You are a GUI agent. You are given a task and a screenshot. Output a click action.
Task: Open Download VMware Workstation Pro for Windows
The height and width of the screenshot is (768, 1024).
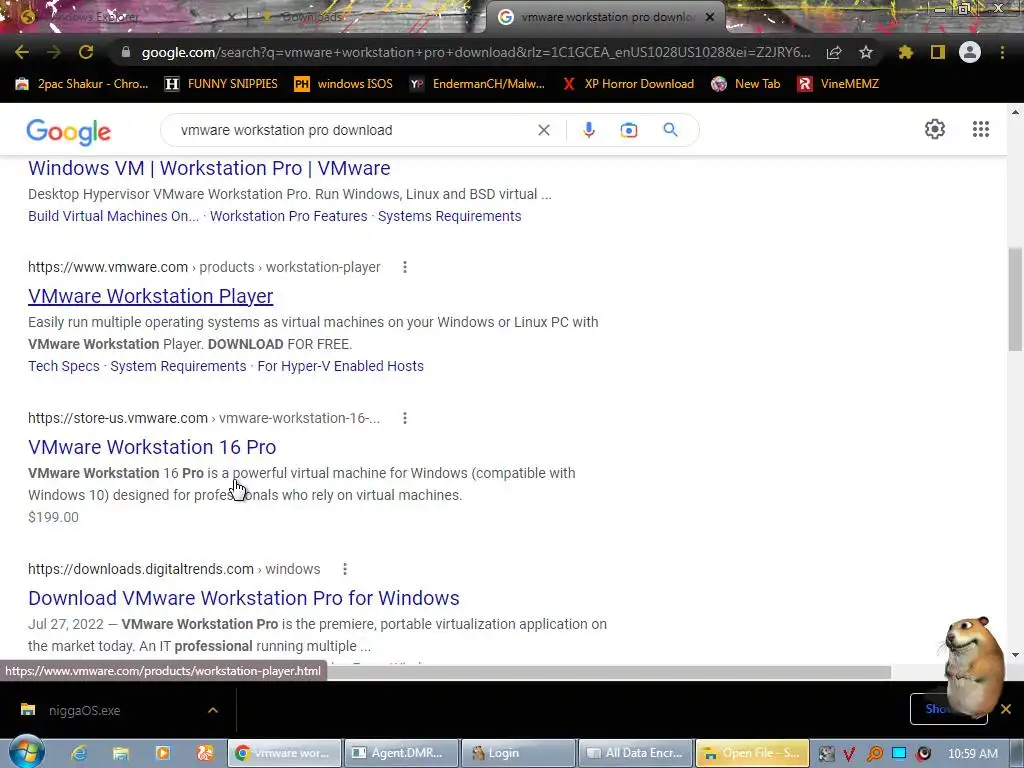(x=244, y=598)
